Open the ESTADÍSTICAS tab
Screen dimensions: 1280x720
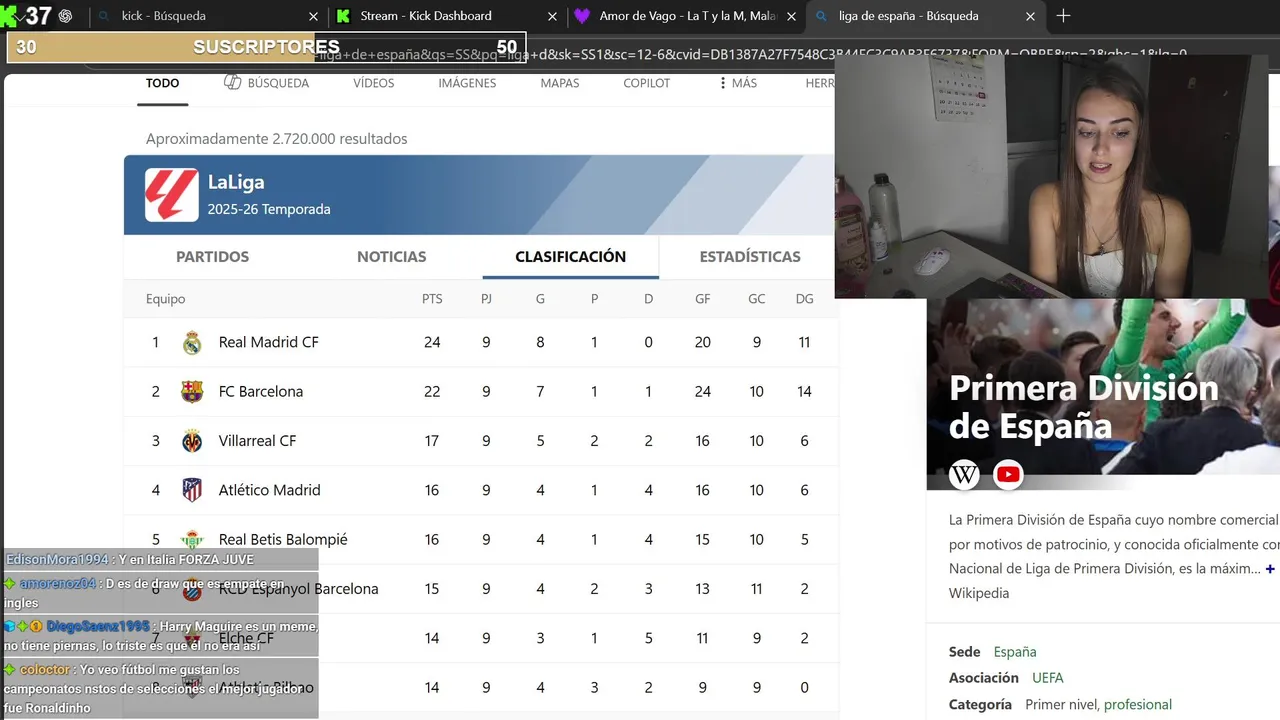point(750,257)
